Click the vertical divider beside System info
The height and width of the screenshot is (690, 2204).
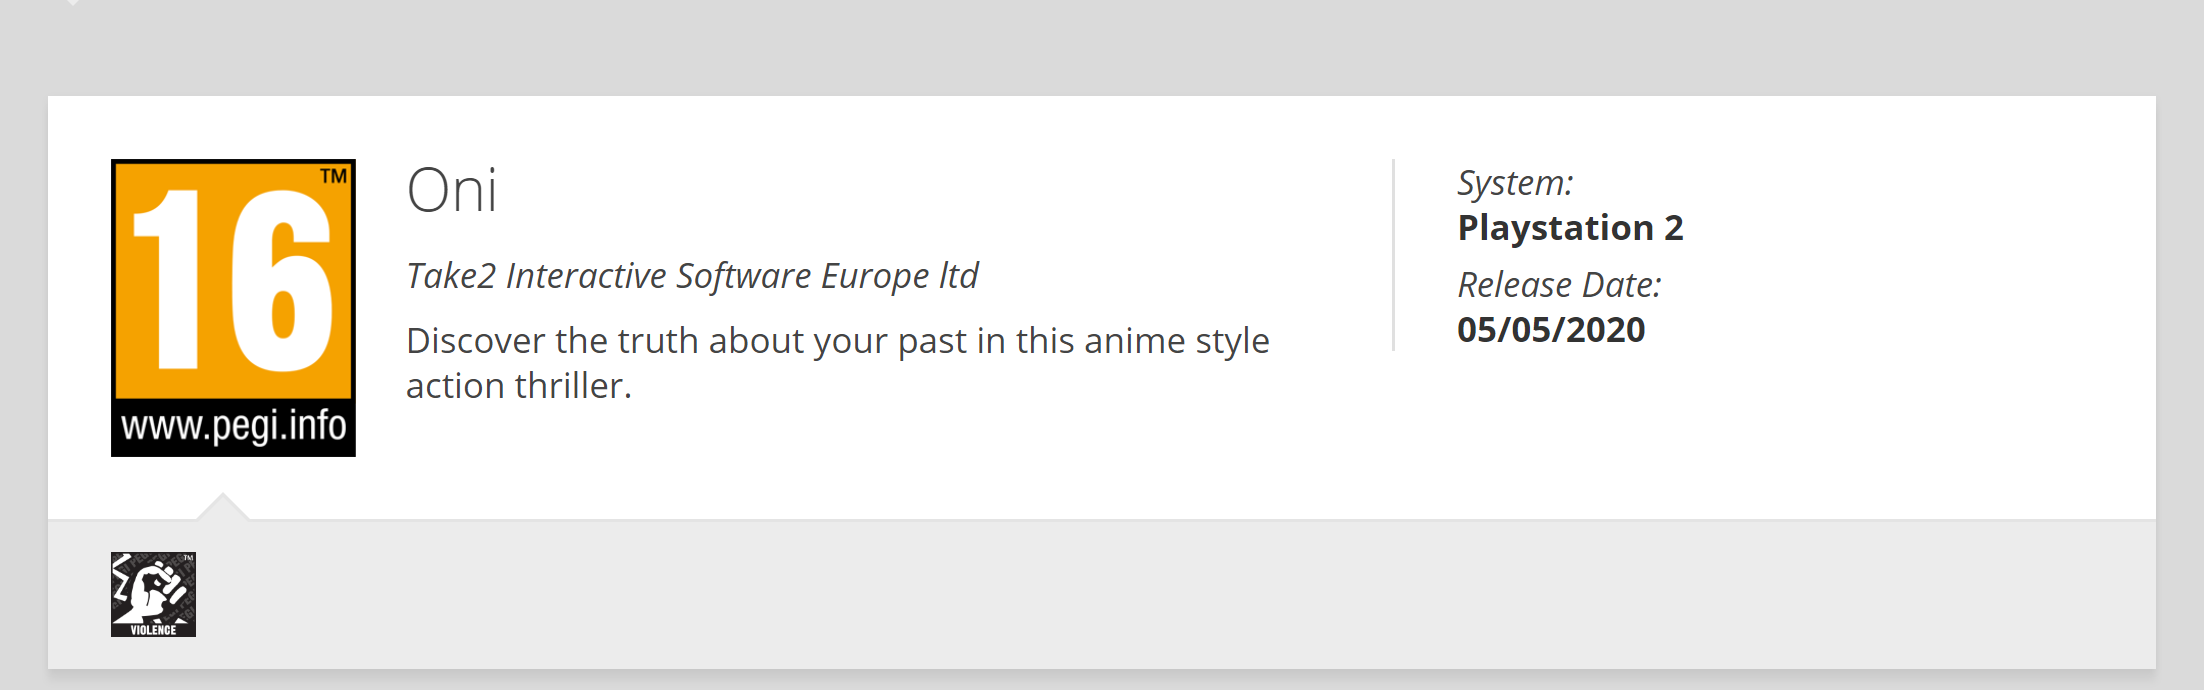point(1393,255)
